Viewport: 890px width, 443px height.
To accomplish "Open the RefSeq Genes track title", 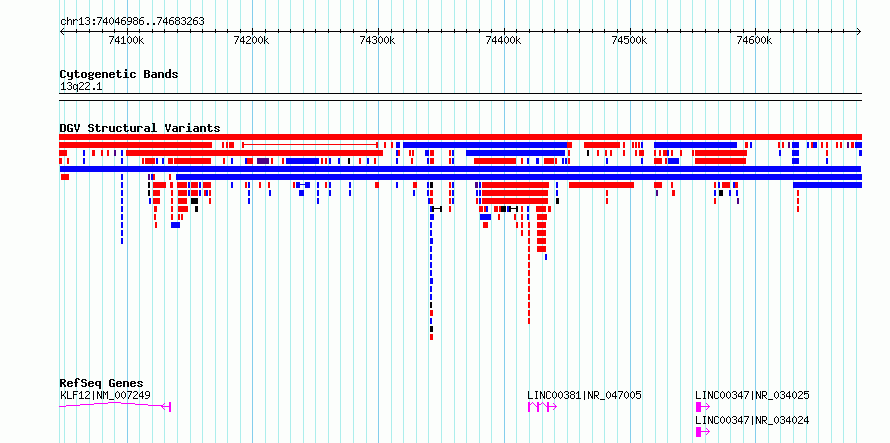I will tap(102, 383).
